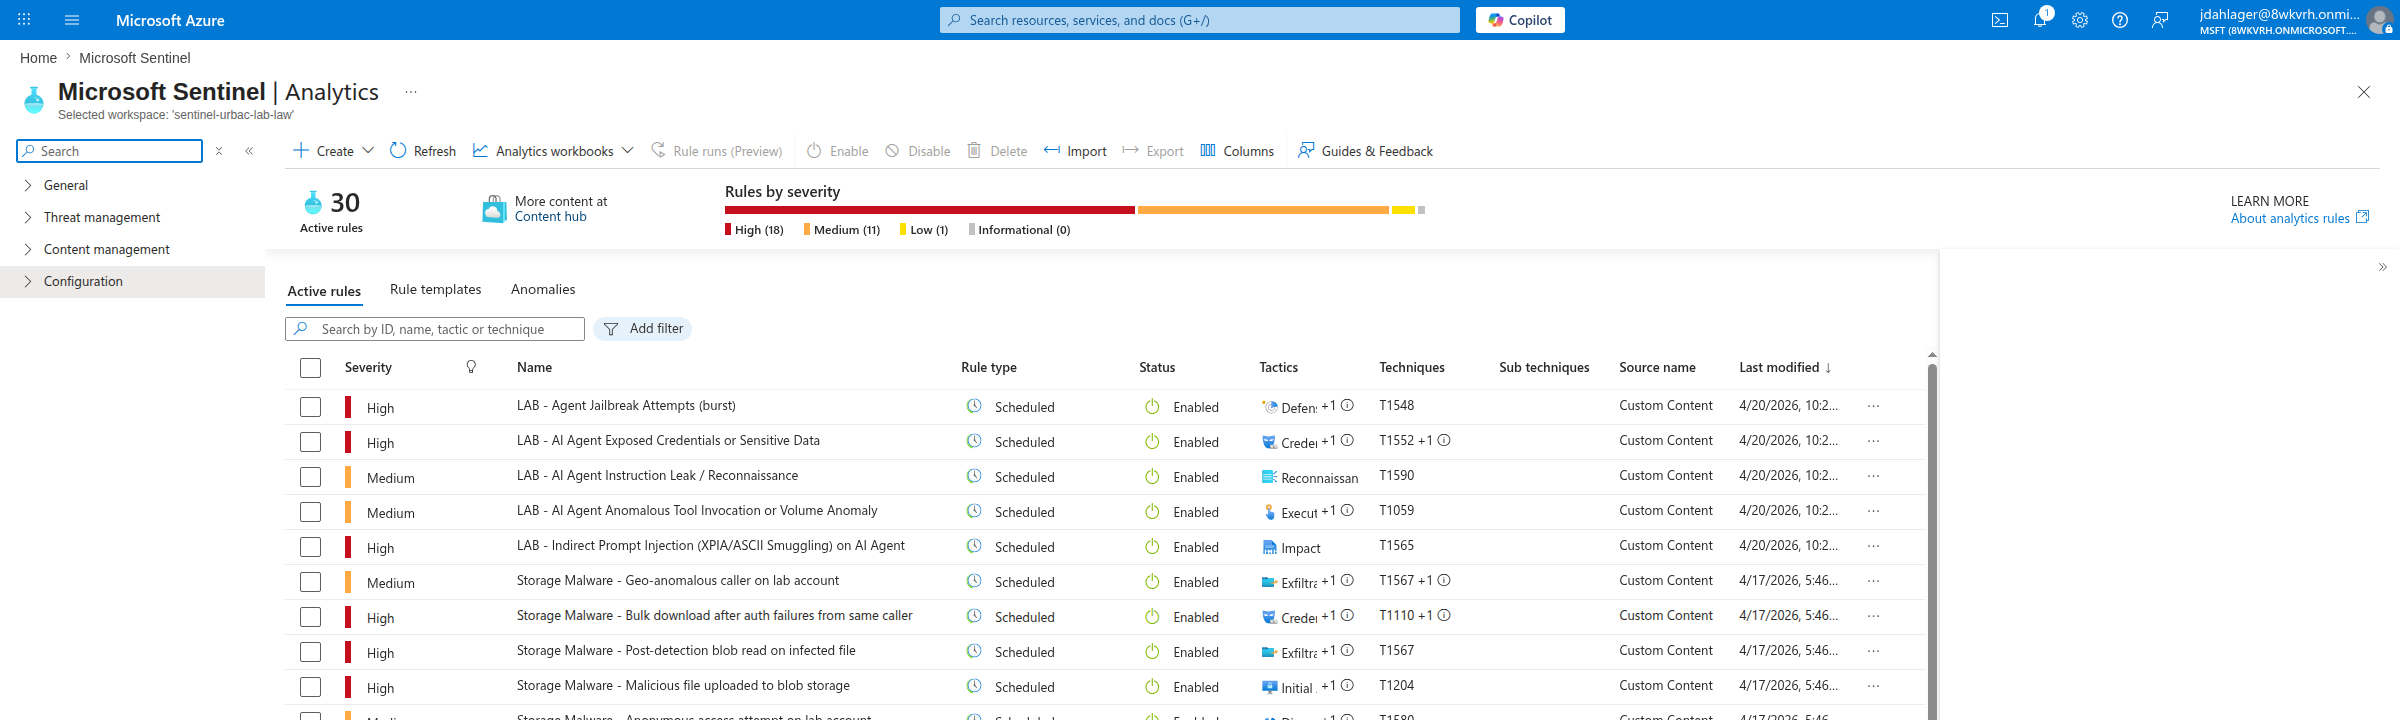Switch to the Anomalies tab
Viewport: 2400px width, 720px height.
tap(543, 289)
